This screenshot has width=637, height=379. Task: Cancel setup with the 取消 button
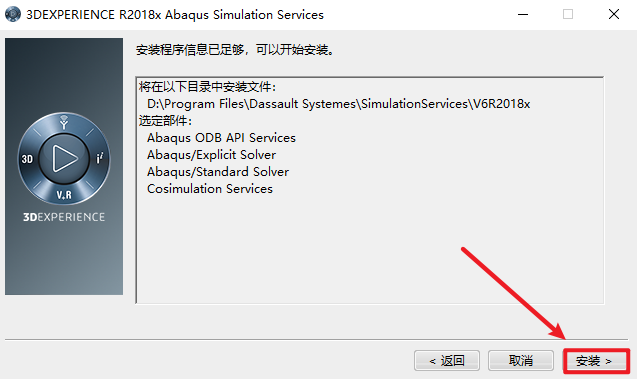[x=521, y=360]
